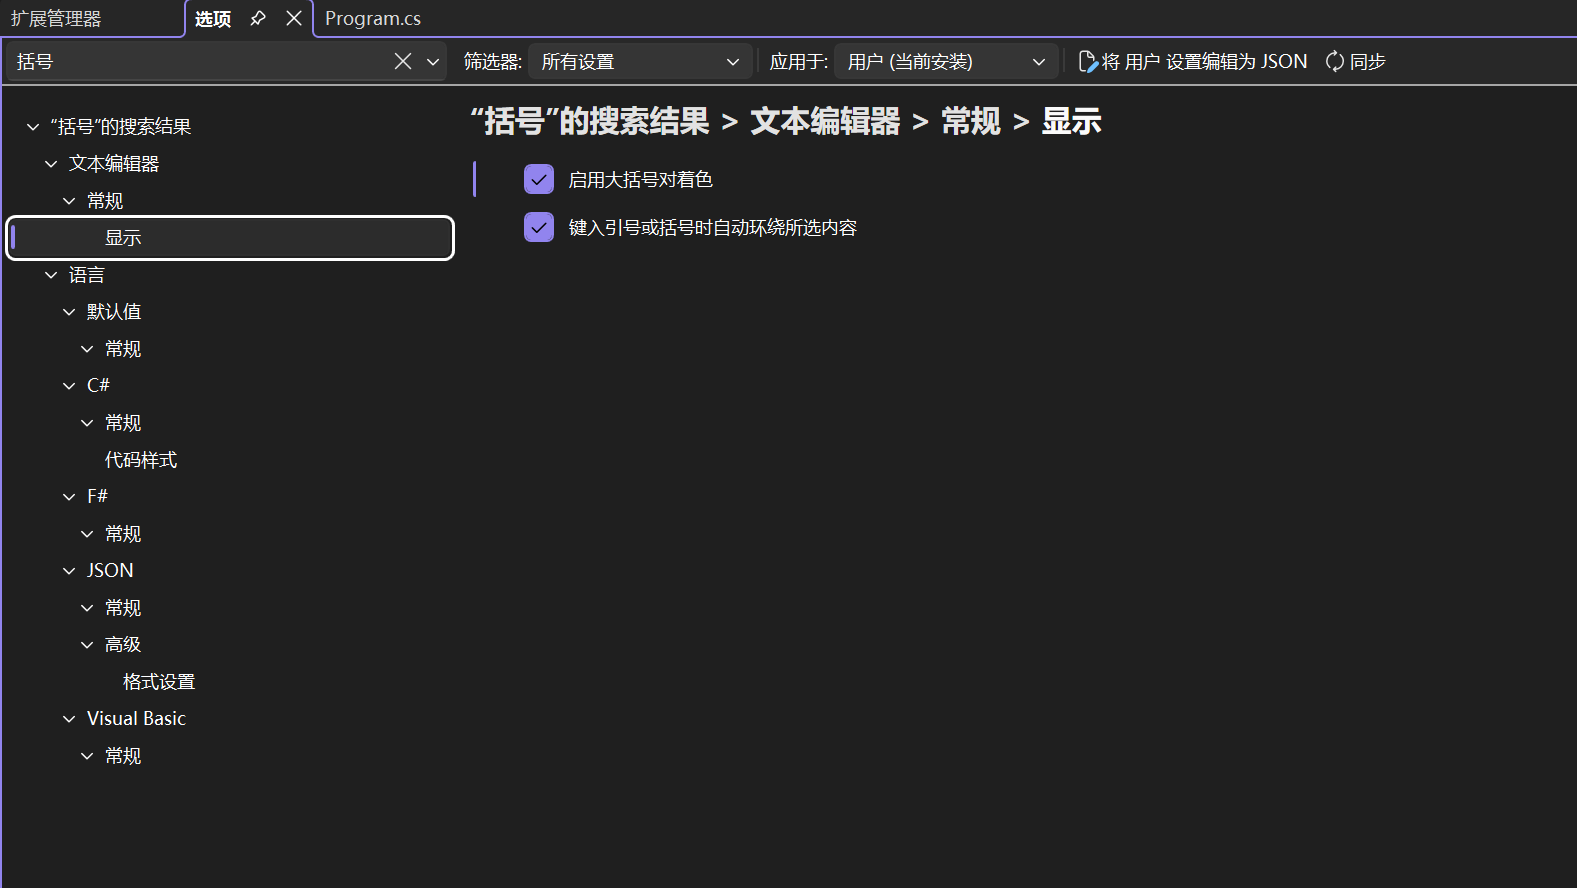1577x888 pixels.
Task: Collapse 常规 node under 默认值
Action: pyautogui.click(x=87, y=349)
